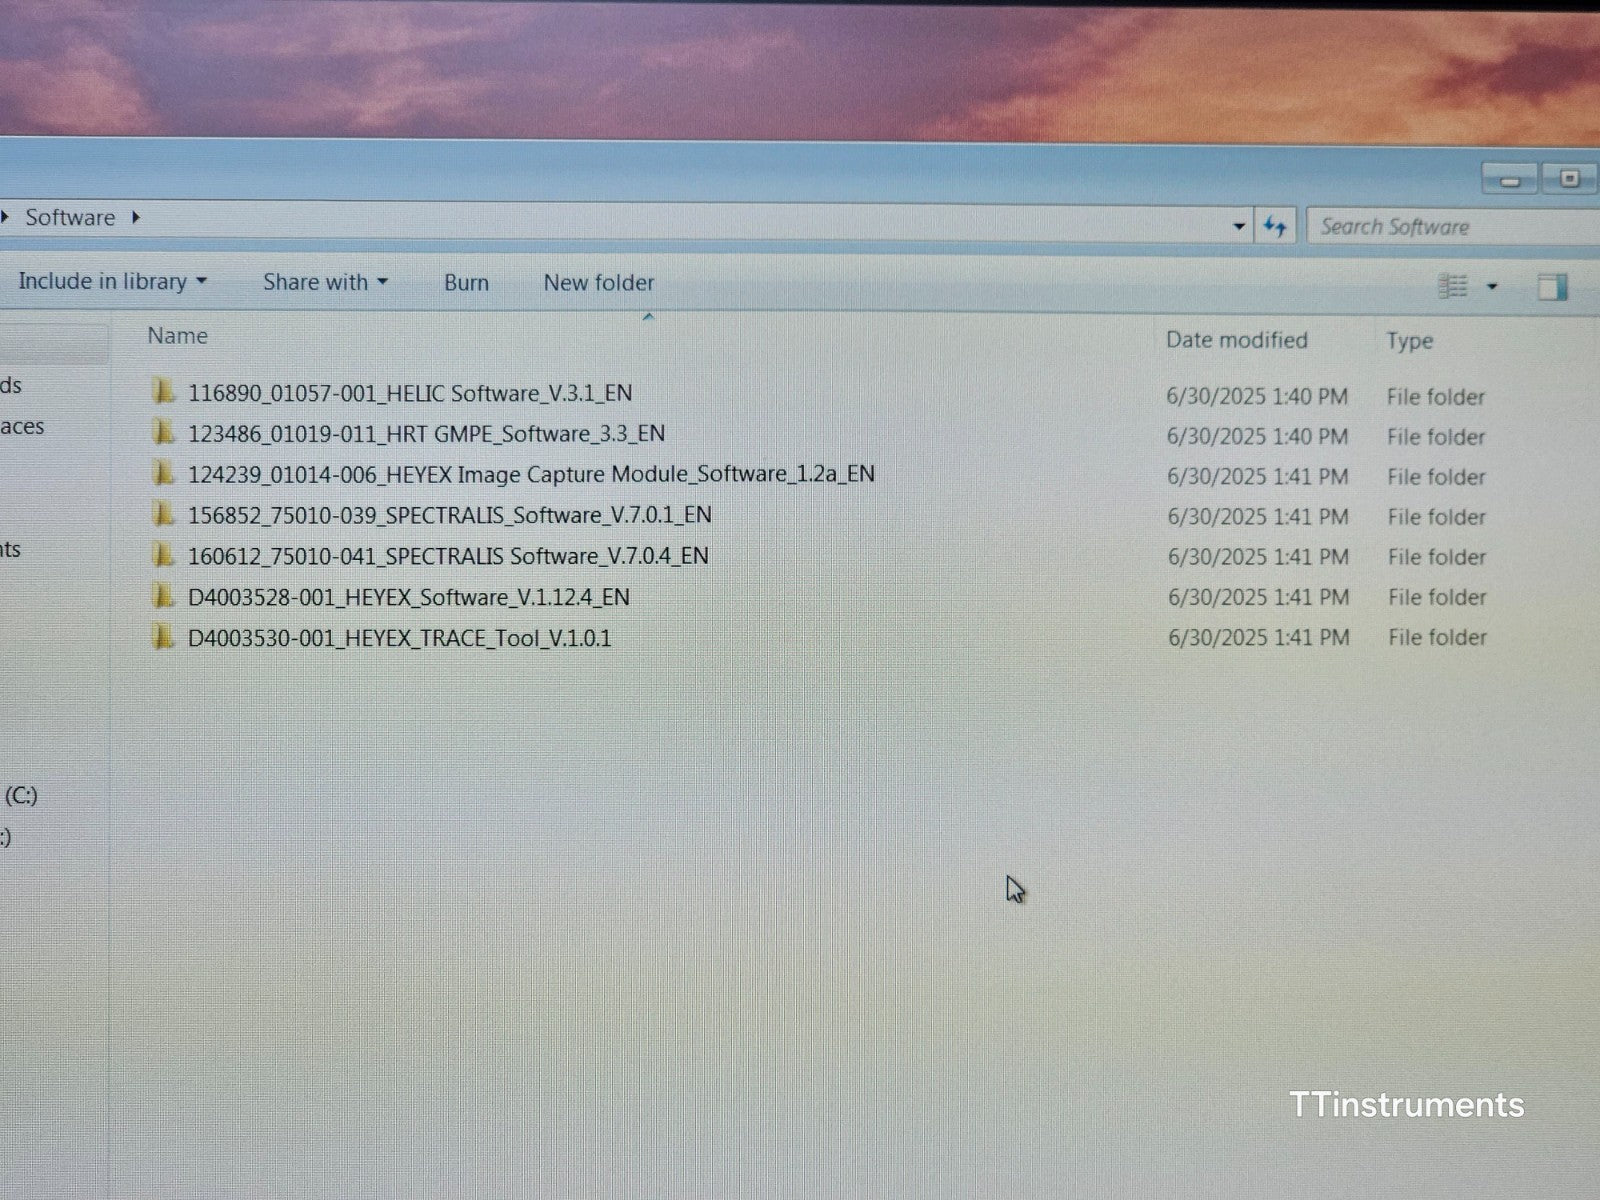The width and height of the screenshot is (1600, 1200).
Task: Sort by the Name column header
Action: click(177, 336)
